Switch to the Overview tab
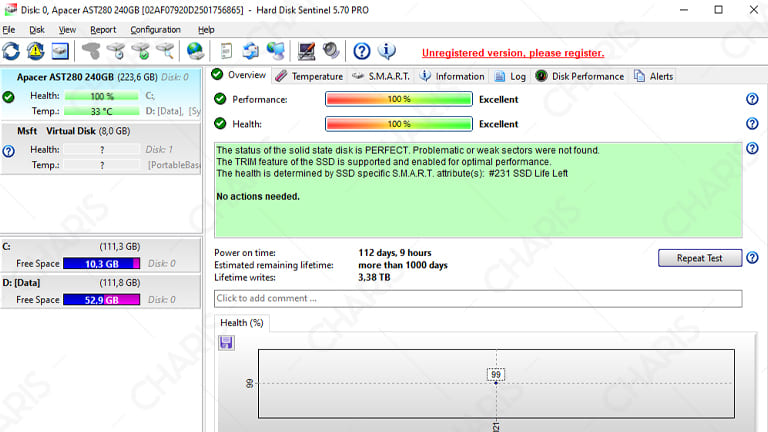Image resolution: width=768 pixels, height=432 pixels. click(x=239, y=75)
